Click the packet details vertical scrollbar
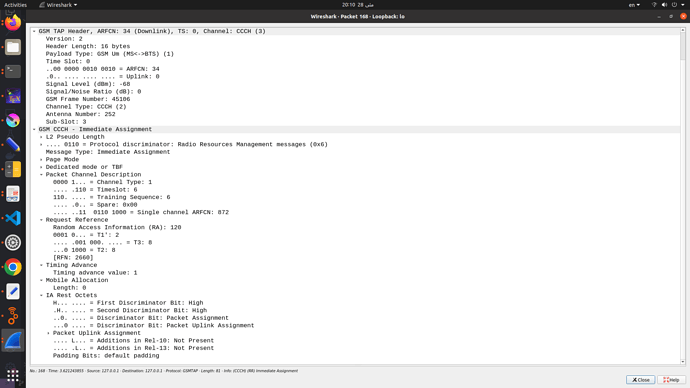 point(683,196)
